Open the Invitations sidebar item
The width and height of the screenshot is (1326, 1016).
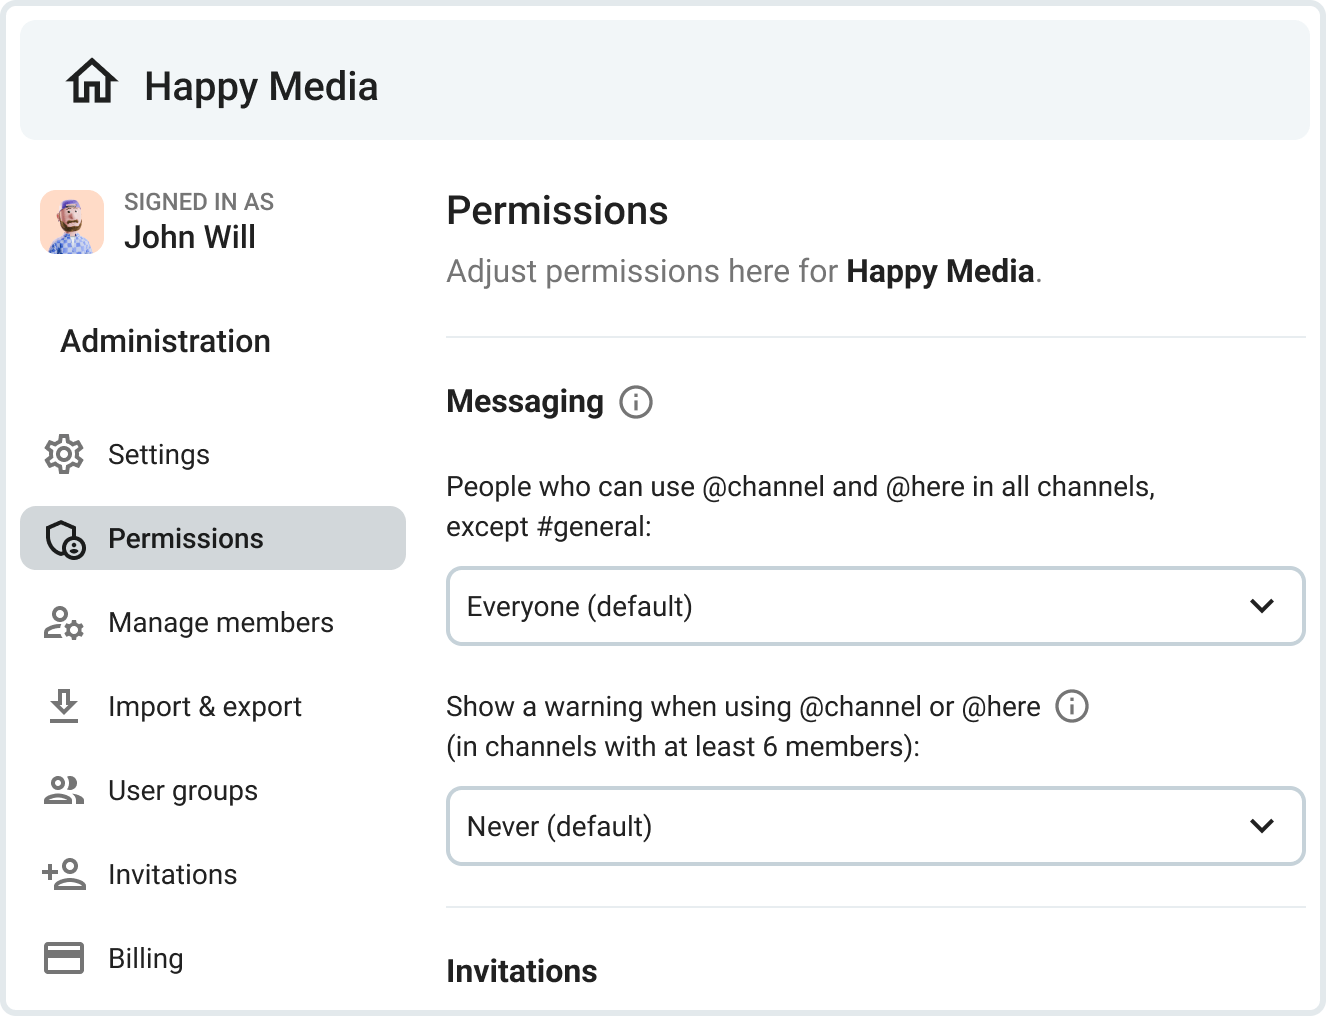(173, 874)
